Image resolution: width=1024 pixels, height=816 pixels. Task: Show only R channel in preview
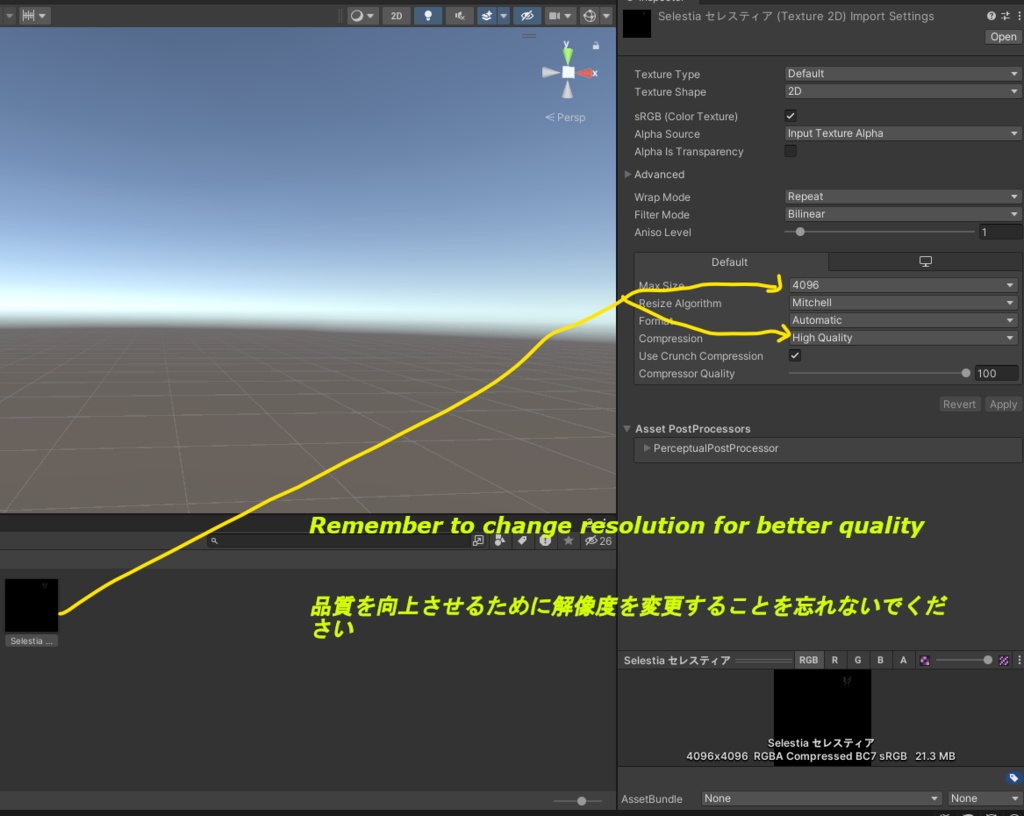tap(835, 660)
